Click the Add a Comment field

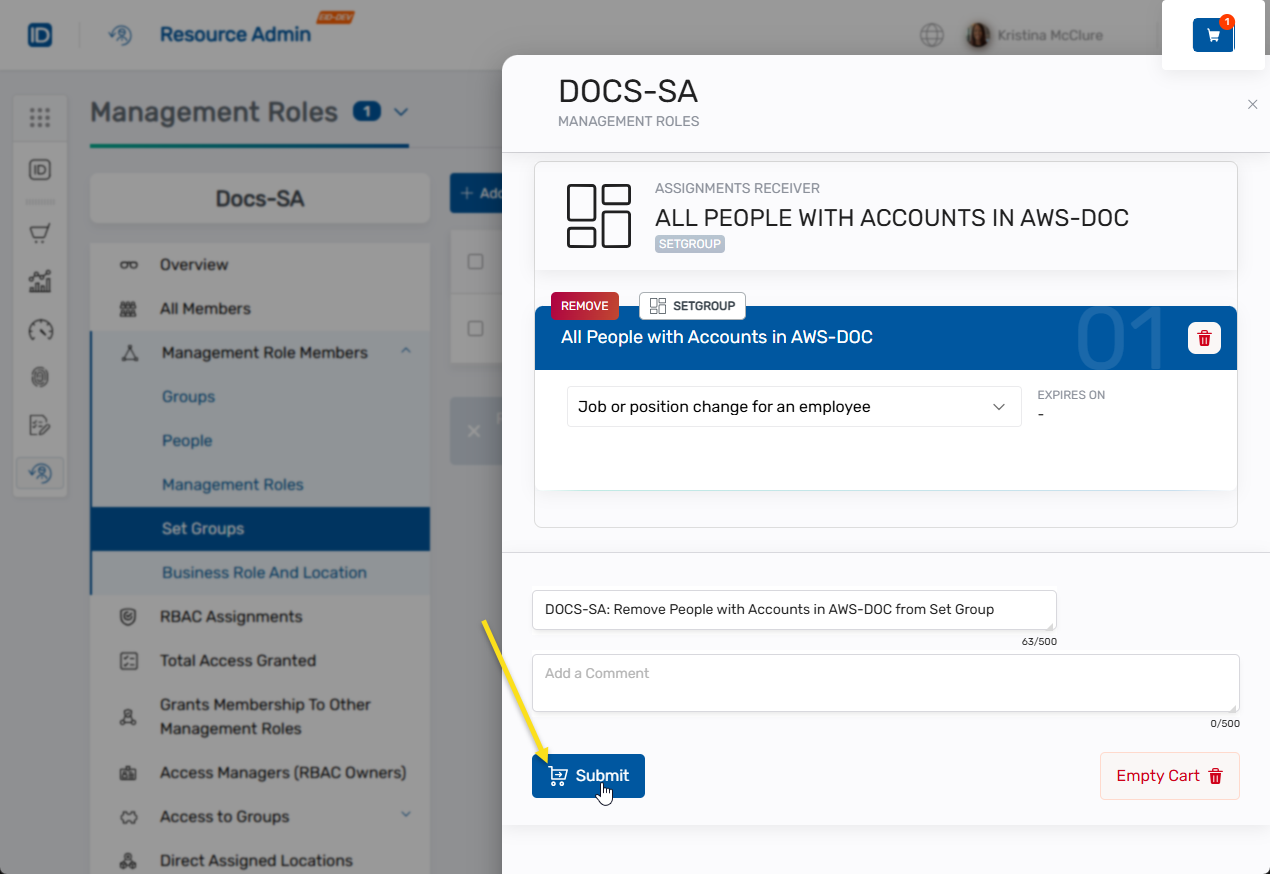(x=884, y=683)
